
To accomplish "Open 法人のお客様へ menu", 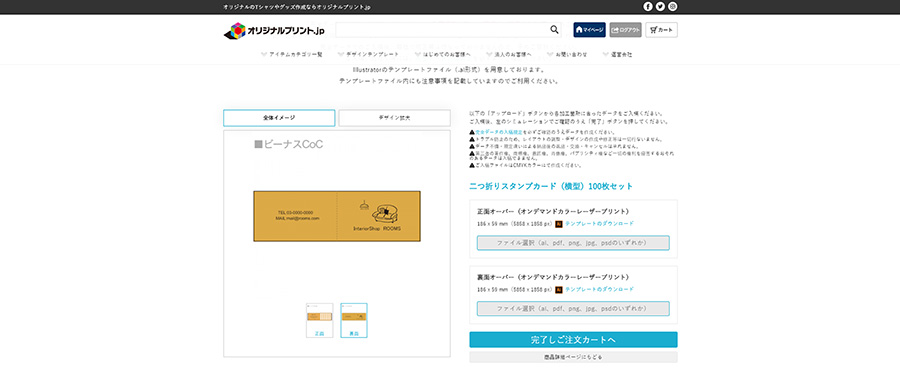I will (508, 55).
